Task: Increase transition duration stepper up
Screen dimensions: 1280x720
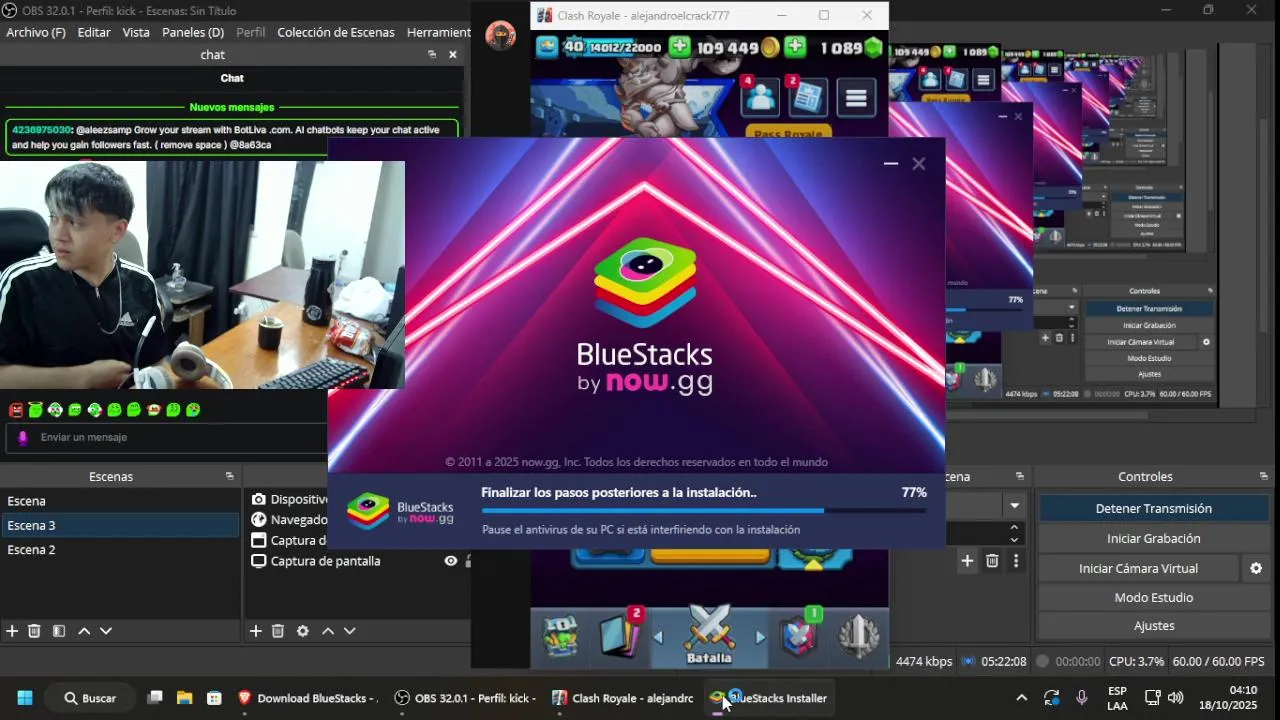Action: (x=1014, y=528)
